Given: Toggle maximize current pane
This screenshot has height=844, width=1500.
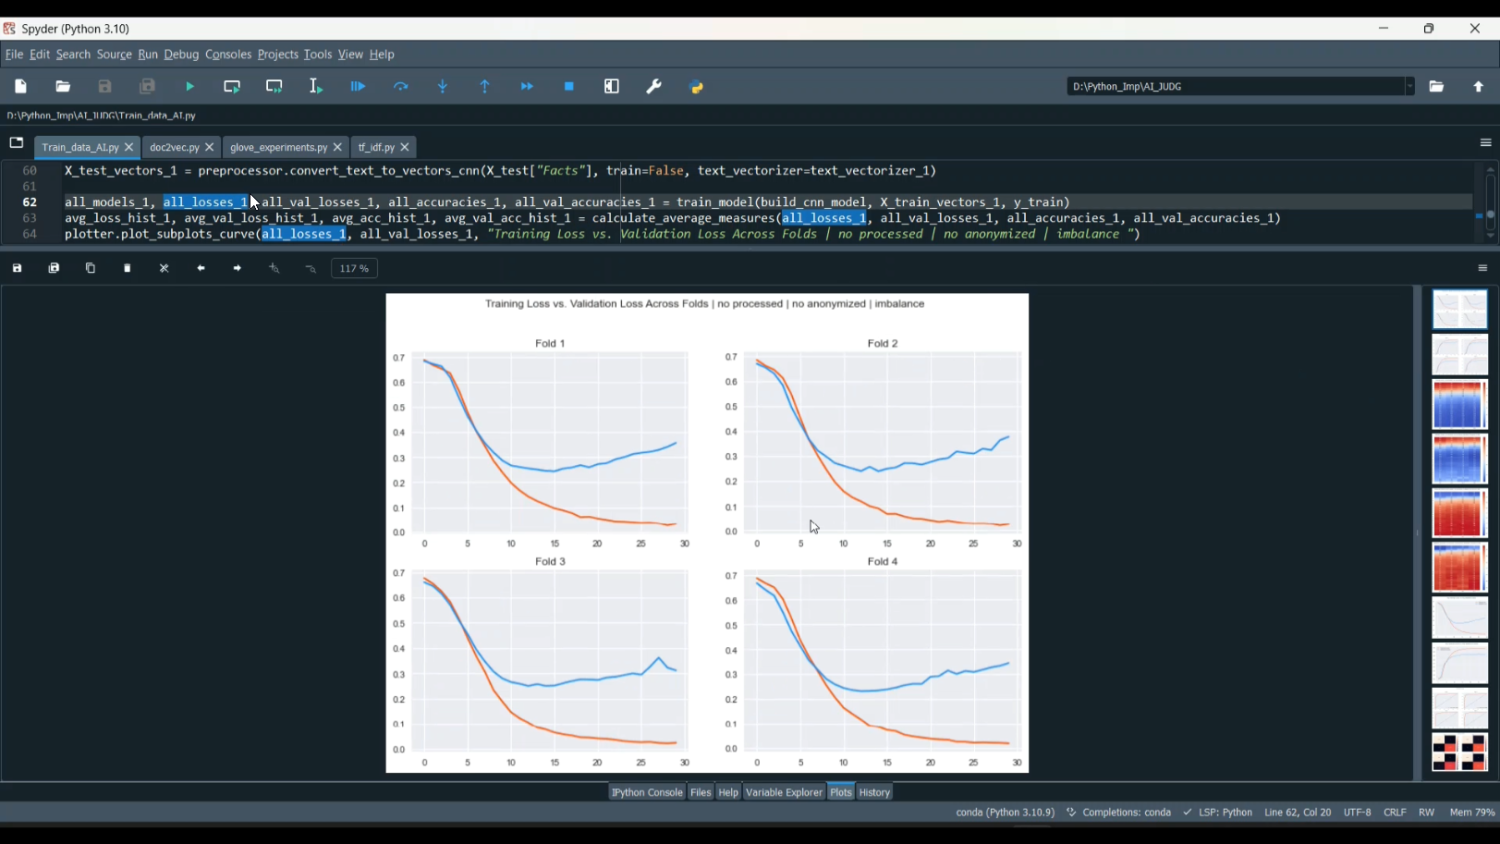Looking at the screenshot, I should (612, 87).
